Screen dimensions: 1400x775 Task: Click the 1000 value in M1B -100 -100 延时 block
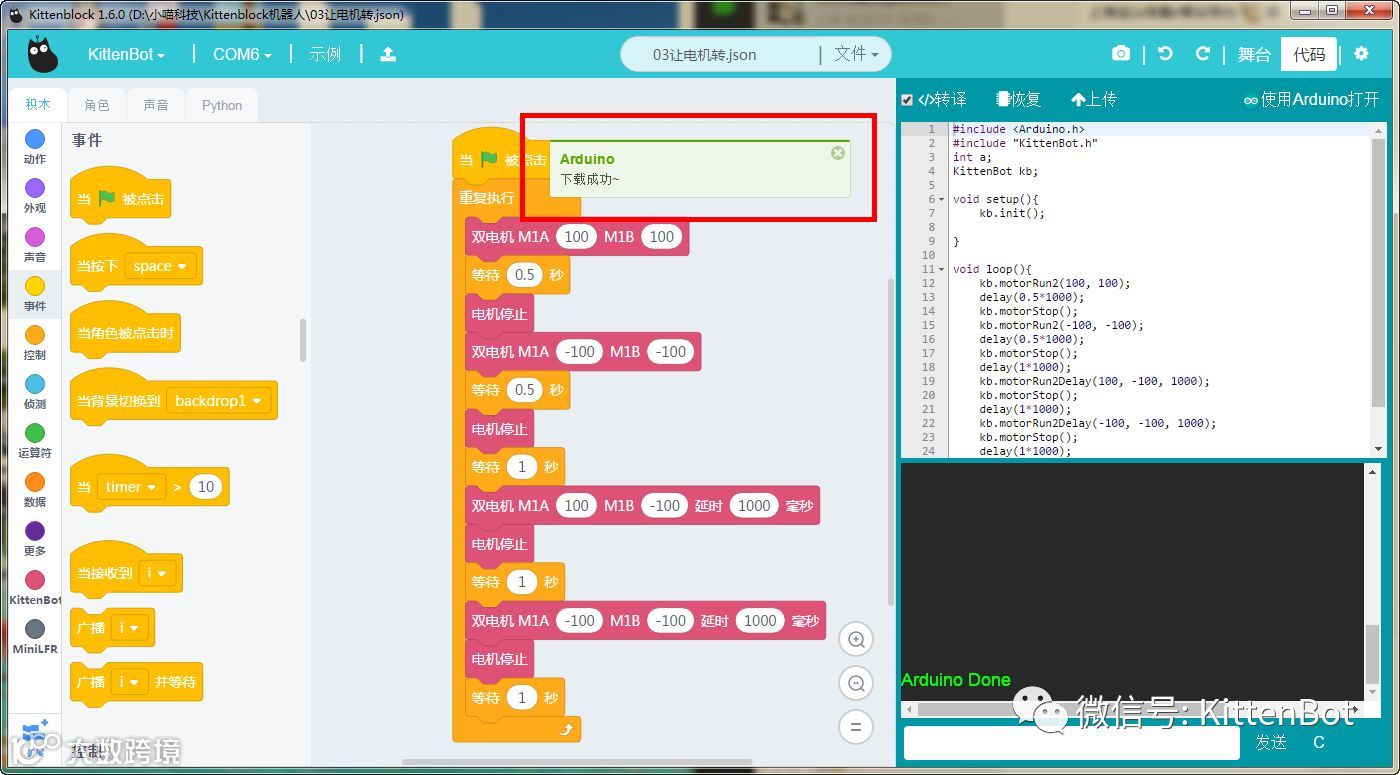pyautogui.click(x=760, y=621)
